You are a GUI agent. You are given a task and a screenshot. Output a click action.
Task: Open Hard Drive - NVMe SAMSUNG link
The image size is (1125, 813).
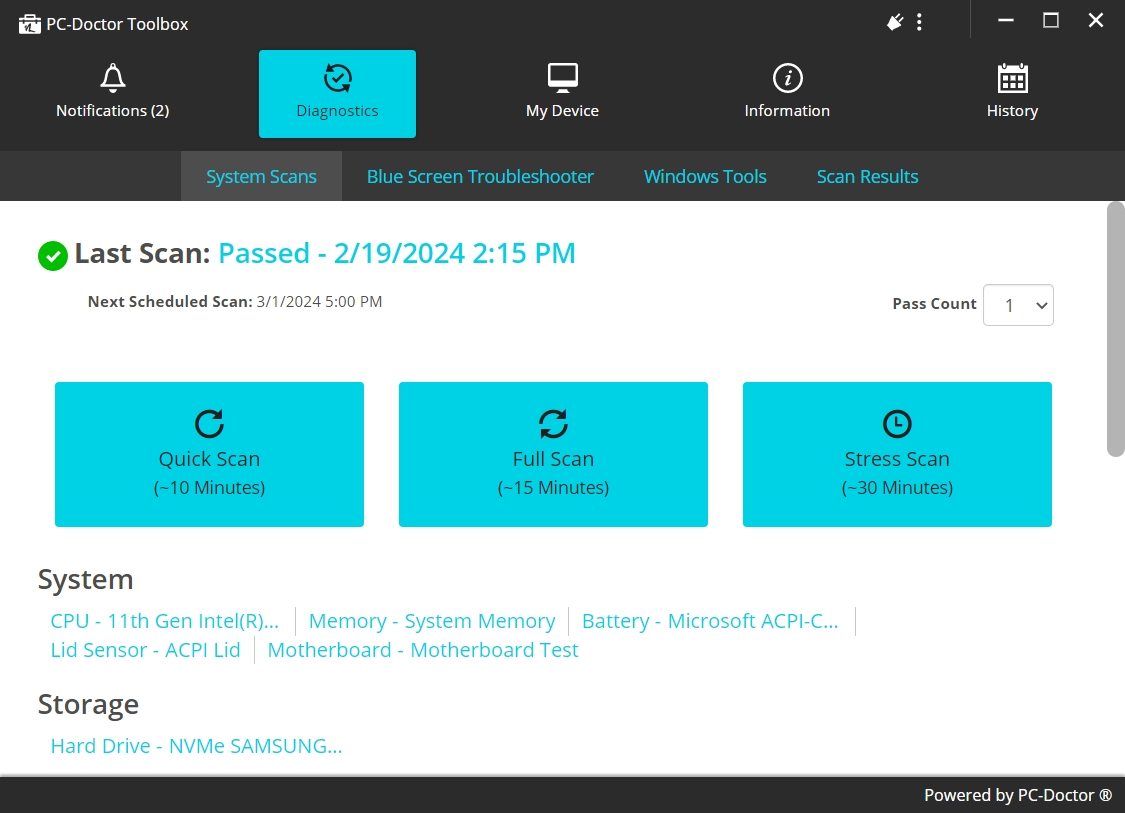coord(196,746)
